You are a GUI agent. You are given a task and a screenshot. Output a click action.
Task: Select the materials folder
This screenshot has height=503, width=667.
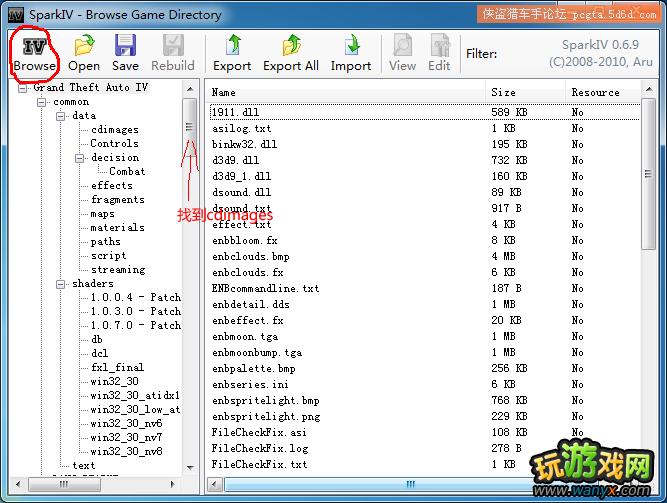point(117,228)
